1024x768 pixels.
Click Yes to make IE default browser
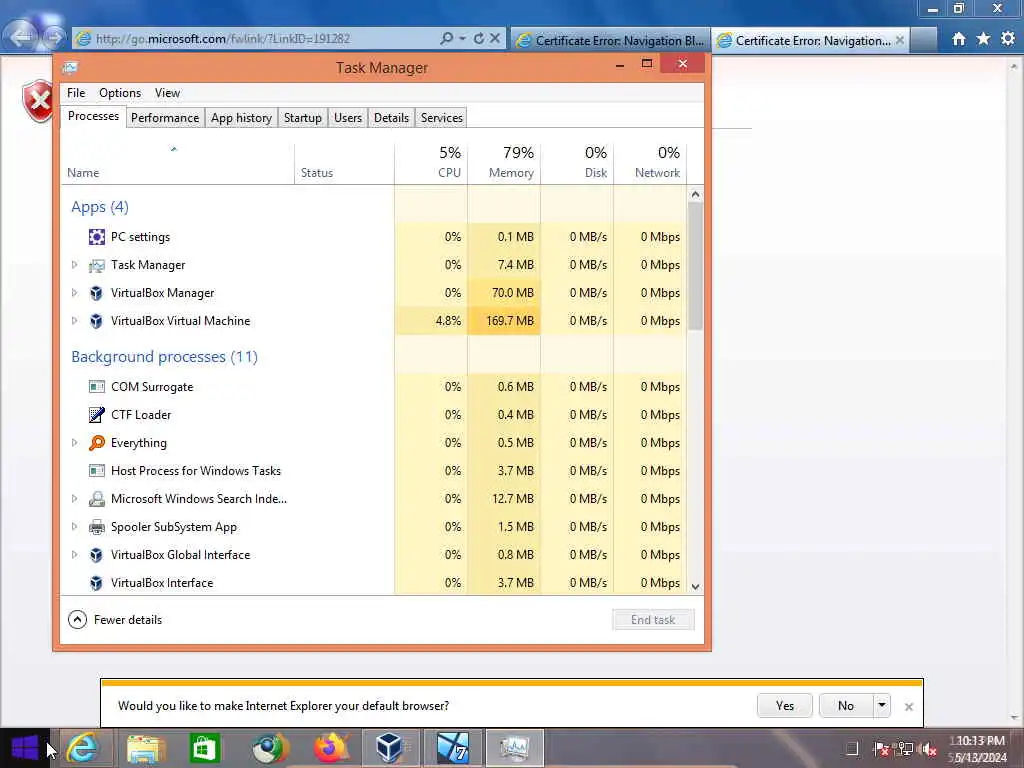pos(784,705)
